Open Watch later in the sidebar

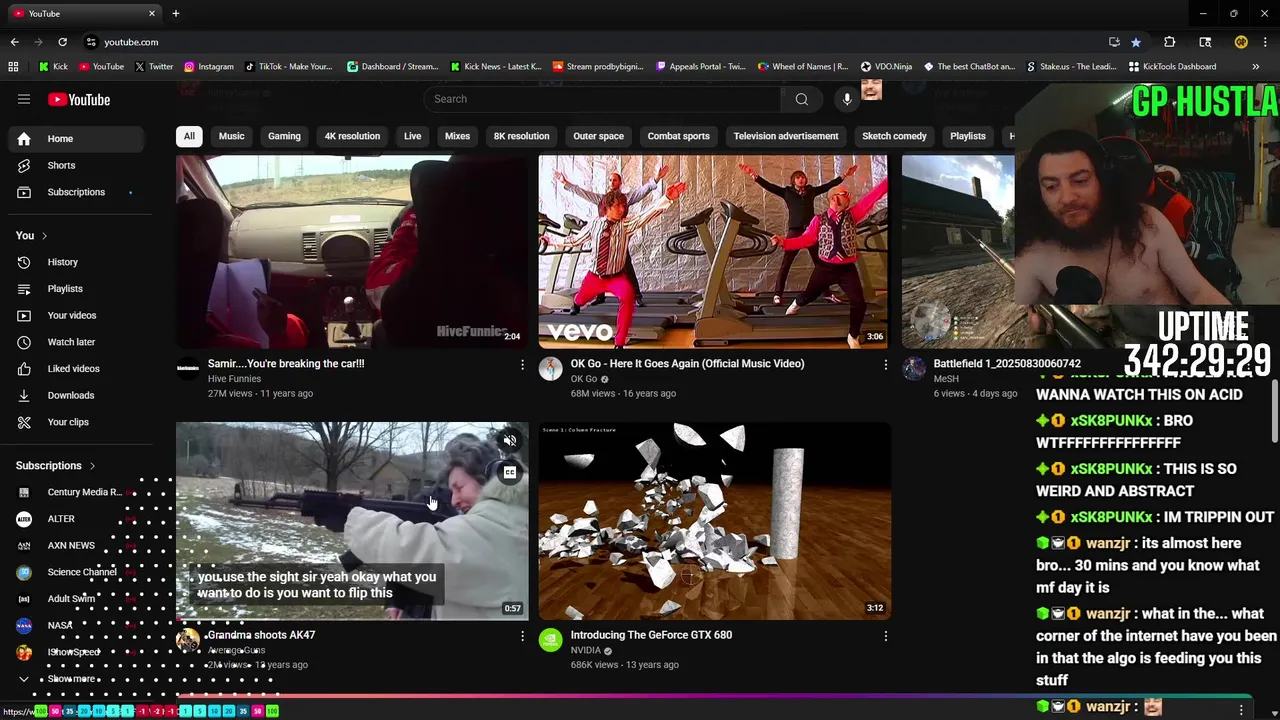click(x=76, y=342)
